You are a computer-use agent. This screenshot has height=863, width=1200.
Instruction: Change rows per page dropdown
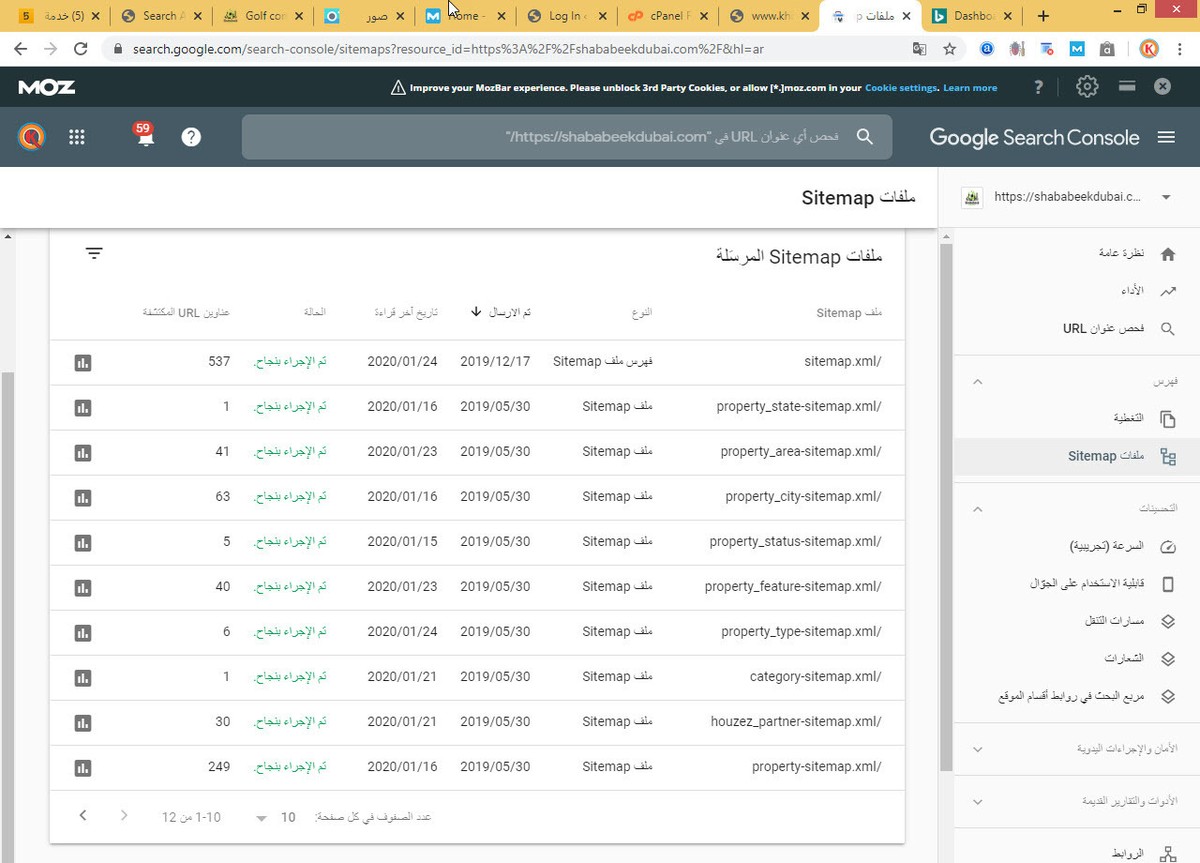pyautogui.click(x=276, y=817)
